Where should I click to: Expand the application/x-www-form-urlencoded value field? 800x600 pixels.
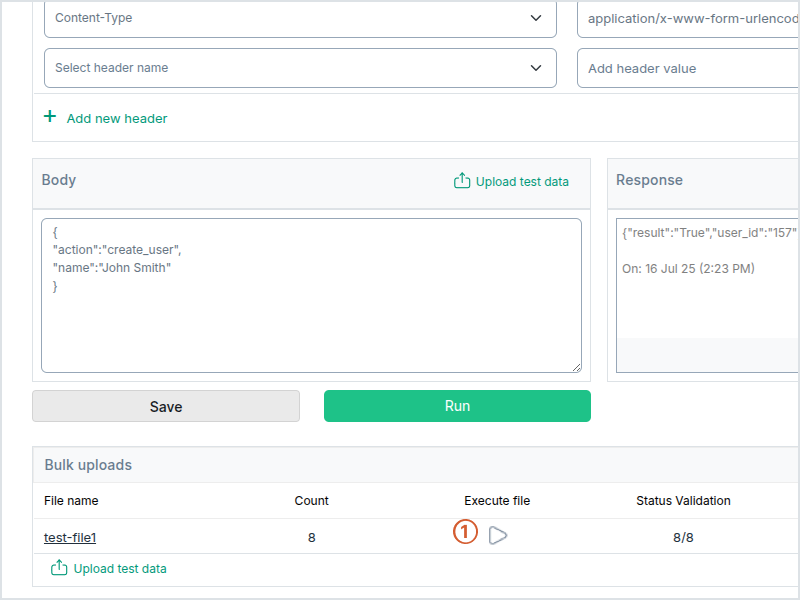690,17
